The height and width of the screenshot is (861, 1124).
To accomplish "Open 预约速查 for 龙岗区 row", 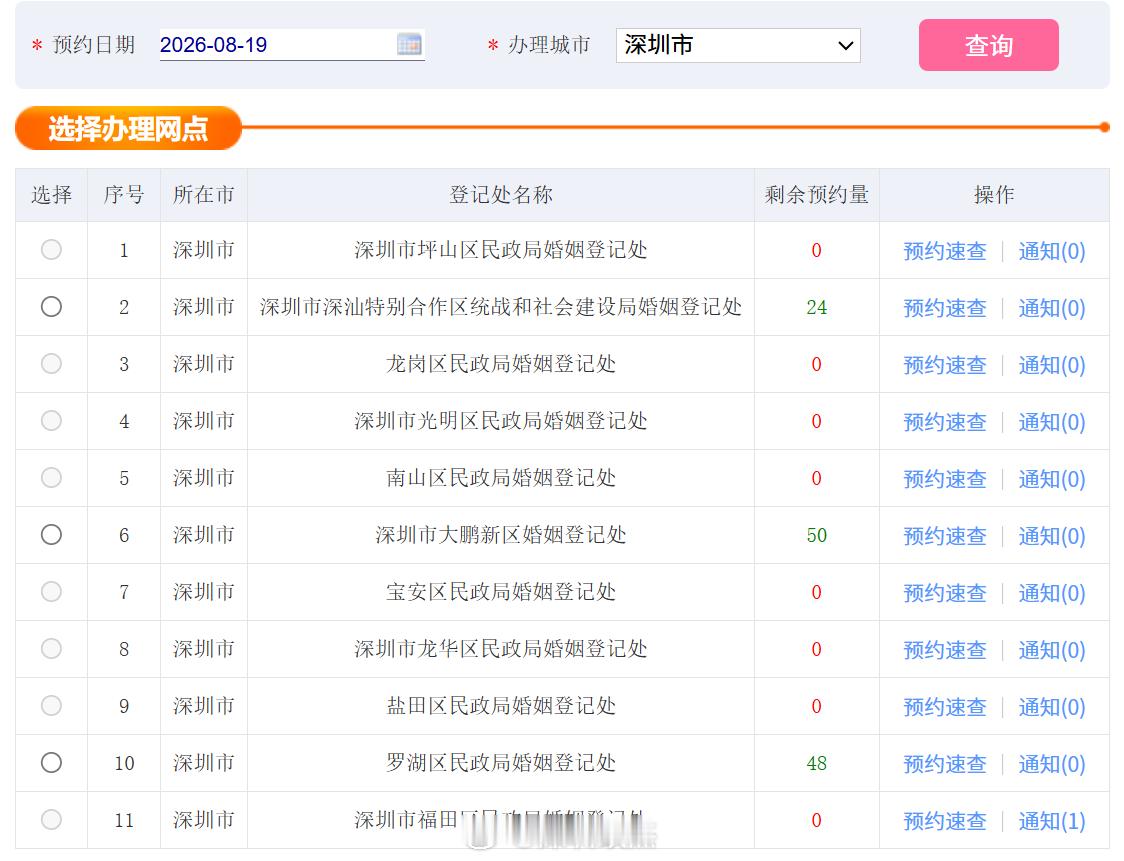I will [x=945, y=365].
